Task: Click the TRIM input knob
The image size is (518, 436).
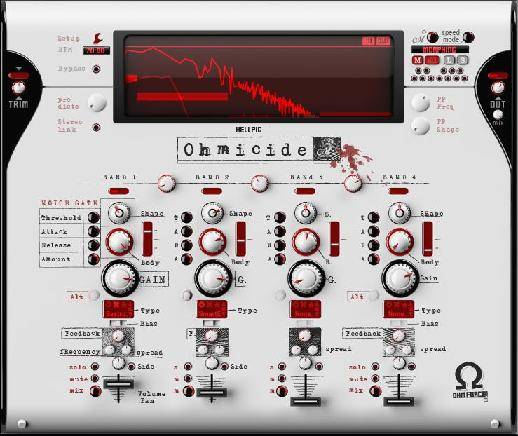Action: [18, 88]
